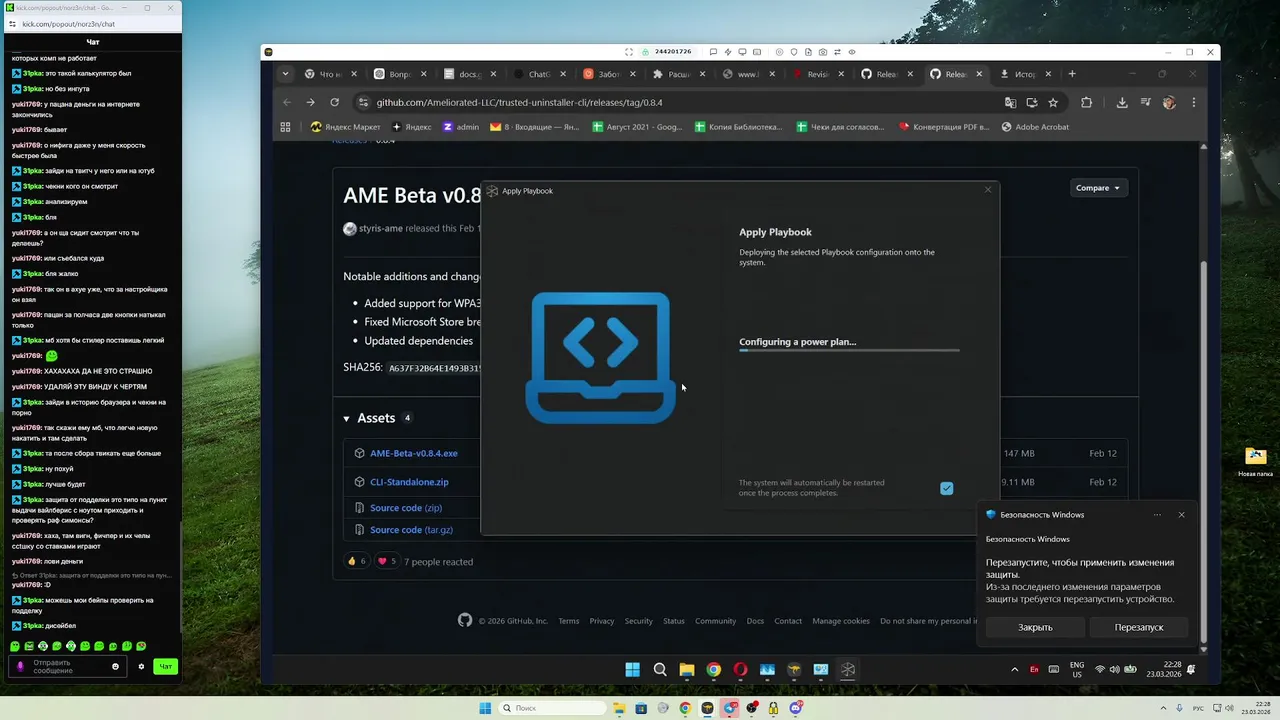Open Opera in the remote taskbar
This screenshot has width=1280, height=720.
tap(740, 670)
